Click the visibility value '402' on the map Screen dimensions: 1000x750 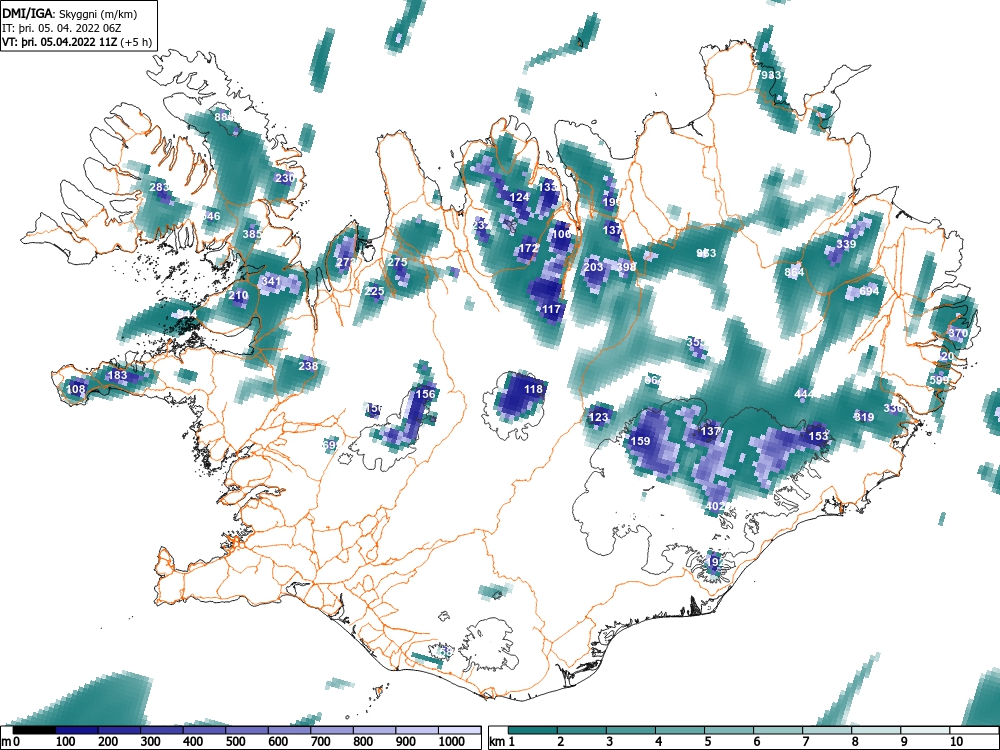click(716, 506)
